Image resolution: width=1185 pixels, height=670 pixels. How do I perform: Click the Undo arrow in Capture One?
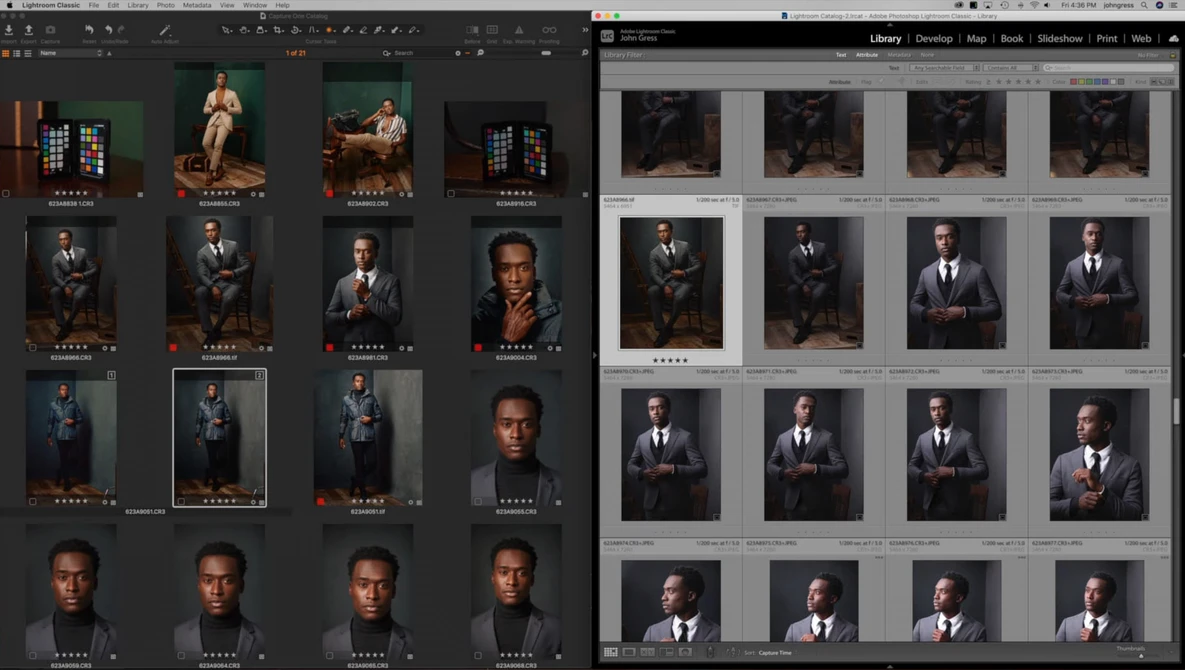coord(109,30)
